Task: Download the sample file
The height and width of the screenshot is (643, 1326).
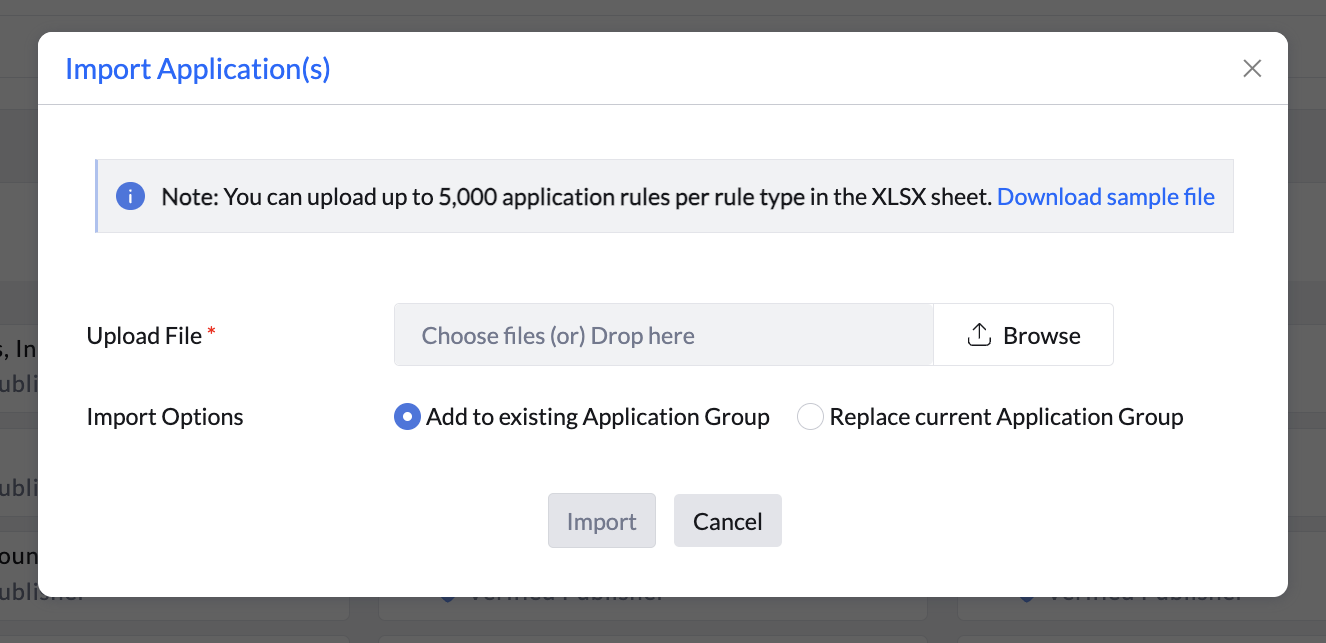Action: [x=1105, y=197]
